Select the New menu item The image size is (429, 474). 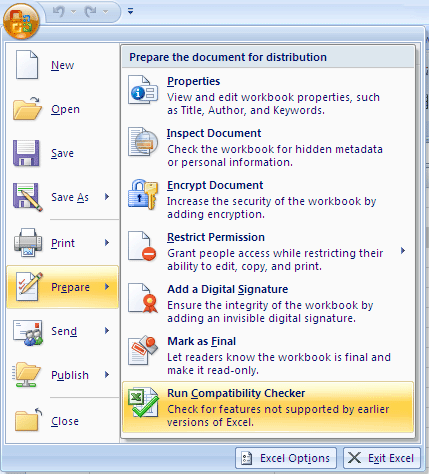(62, 65)
